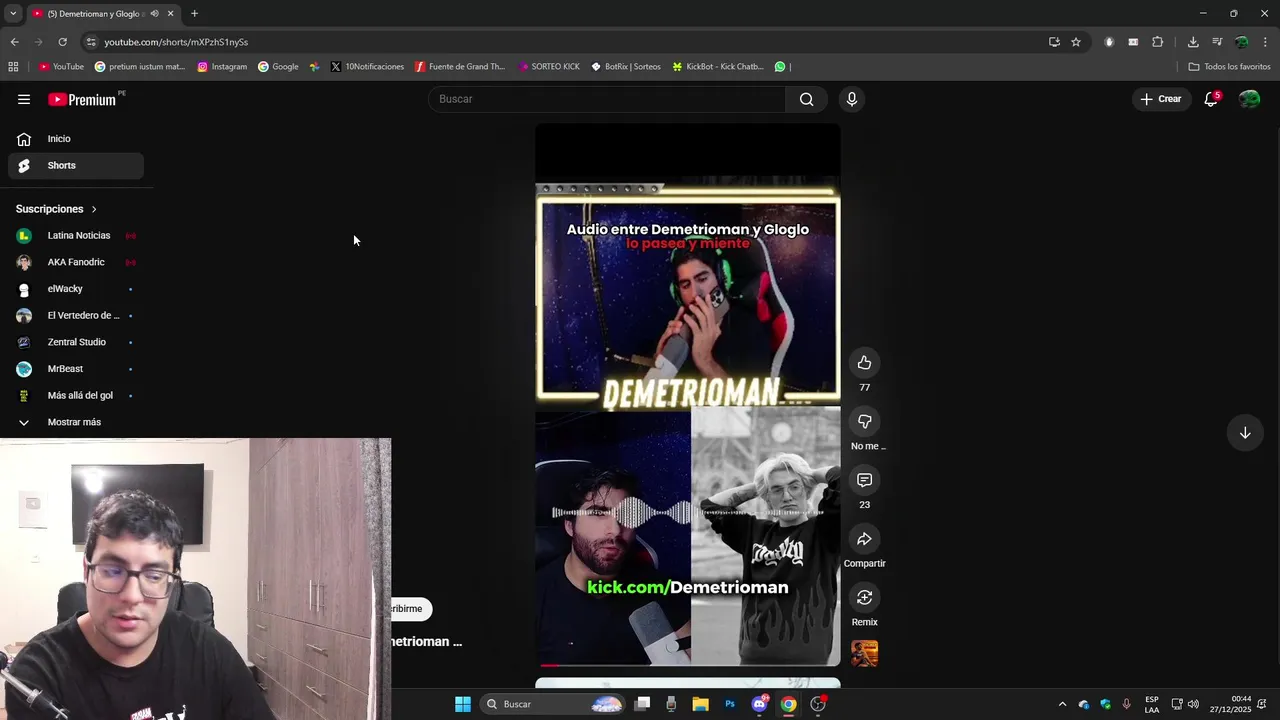The width and height of the screenshot is (1280, 720).
Task: Open the hand-shaped extension icon
Action: coord(1109,42)
